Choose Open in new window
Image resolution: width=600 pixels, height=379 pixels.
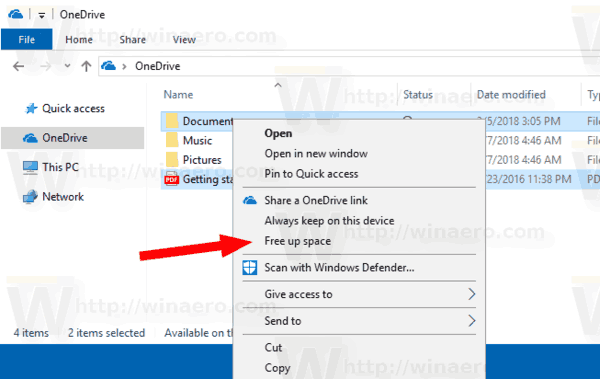click(316, 154)
